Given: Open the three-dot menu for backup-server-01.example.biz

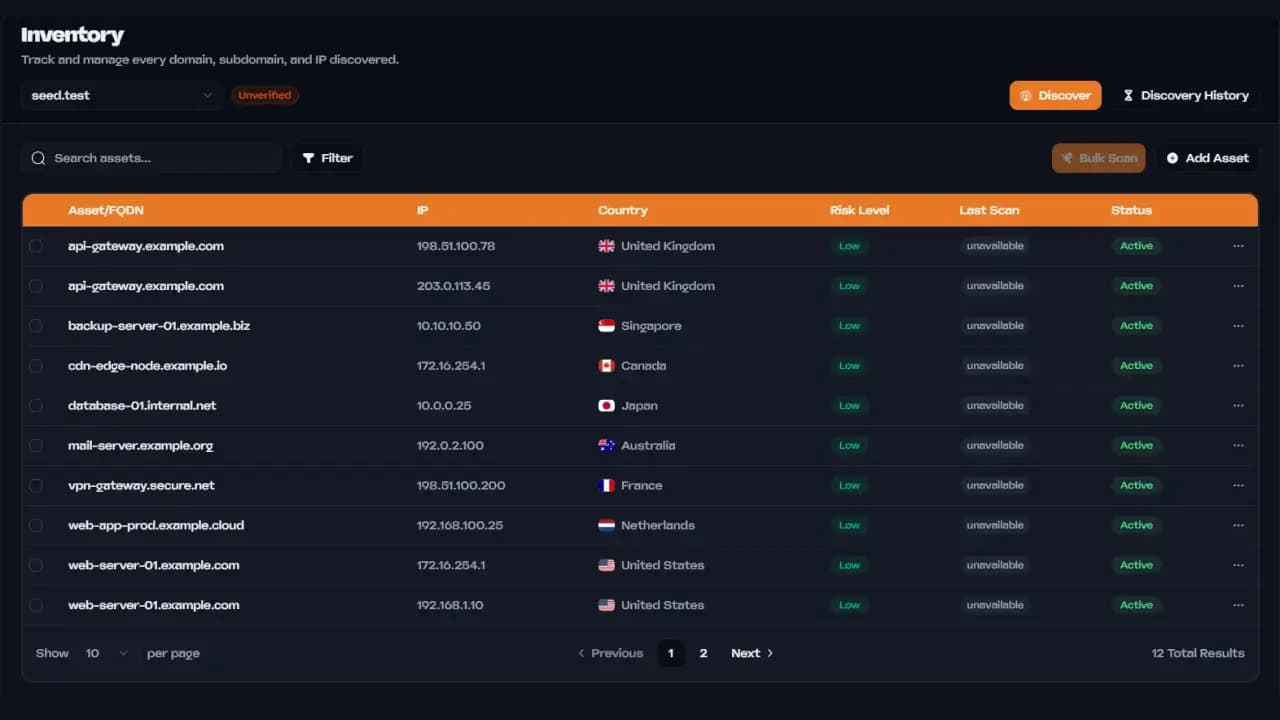Looking at the screenshot, I should (1238, 326).
